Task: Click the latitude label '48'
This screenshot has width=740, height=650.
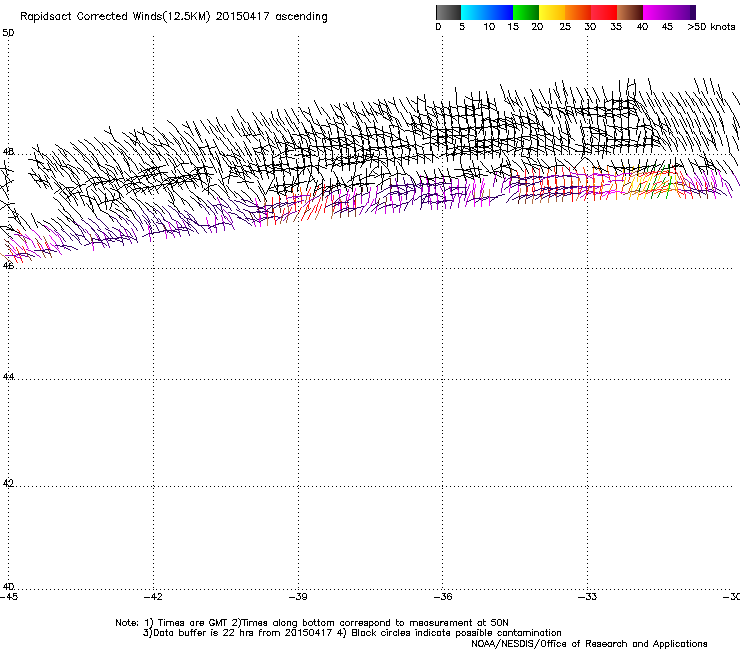Action: [x=8, y=152]
